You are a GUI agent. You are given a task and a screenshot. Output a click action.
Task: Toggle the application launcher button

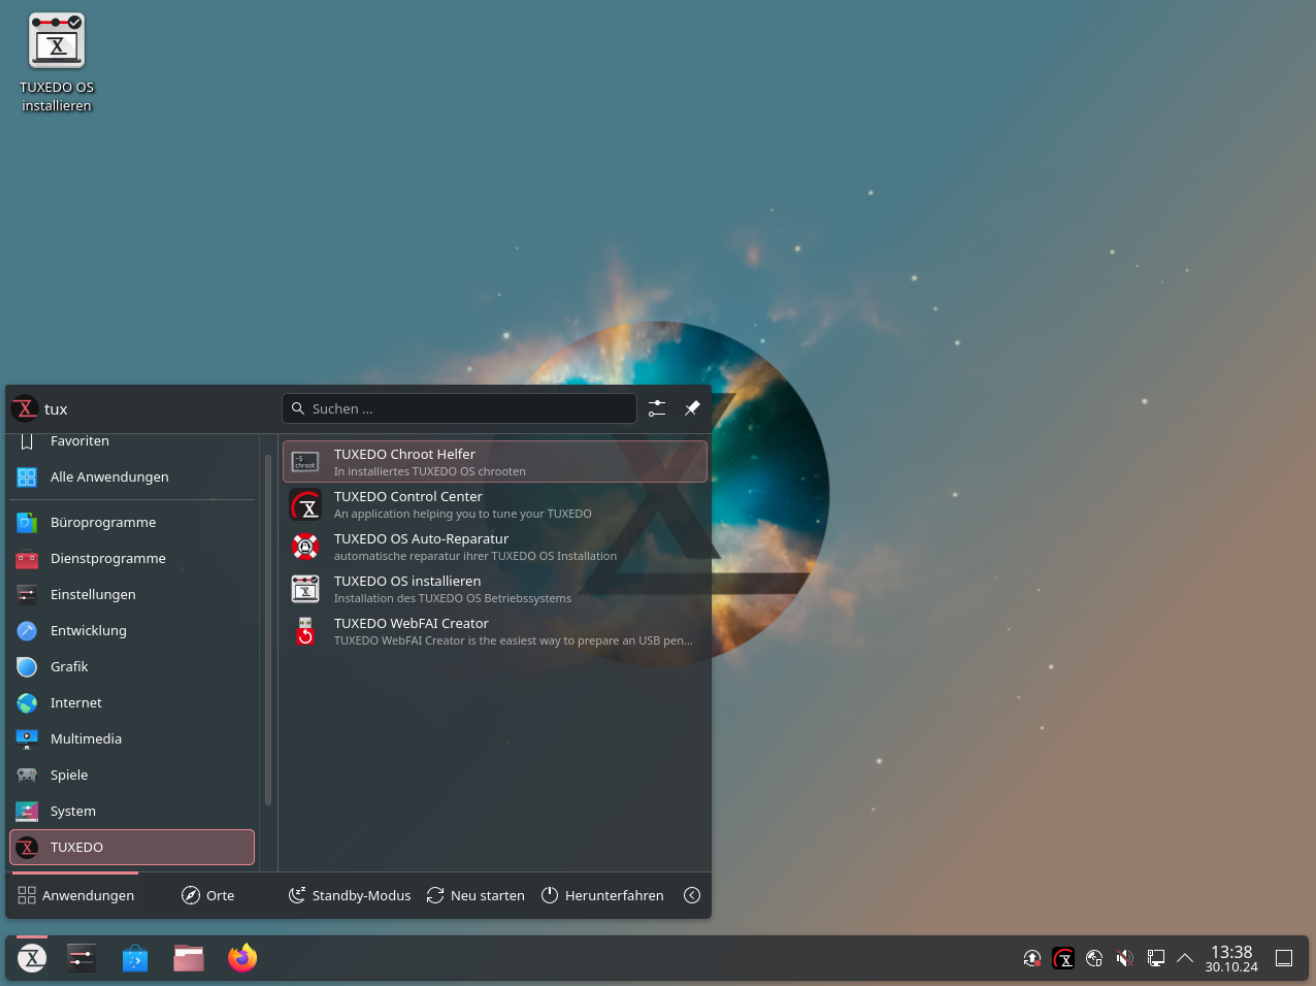click(32, 958)
